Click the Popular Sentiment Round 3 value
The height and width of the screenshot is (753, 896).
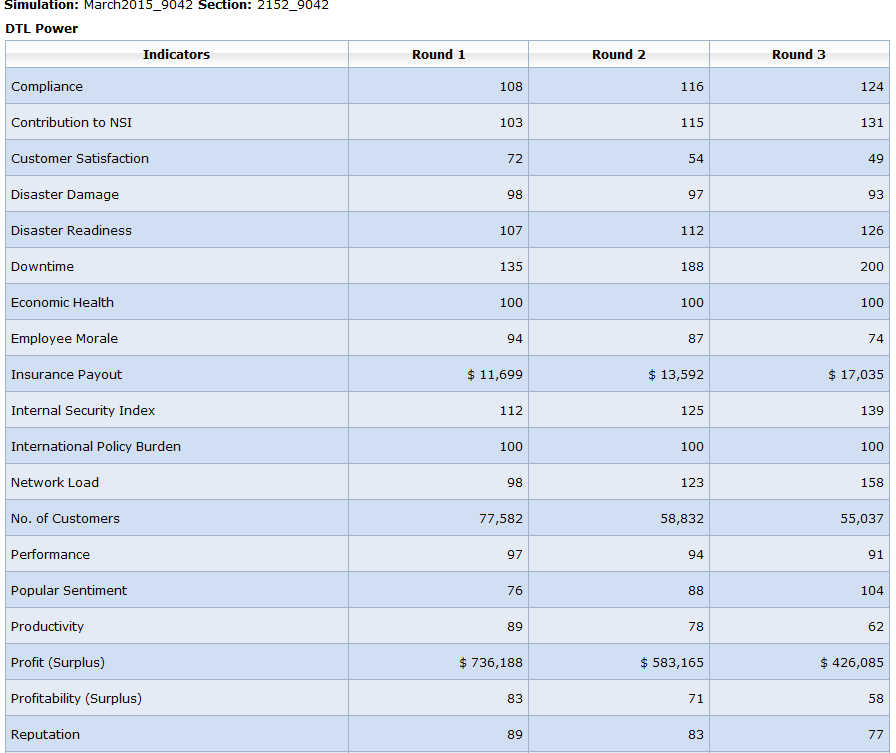871,591
